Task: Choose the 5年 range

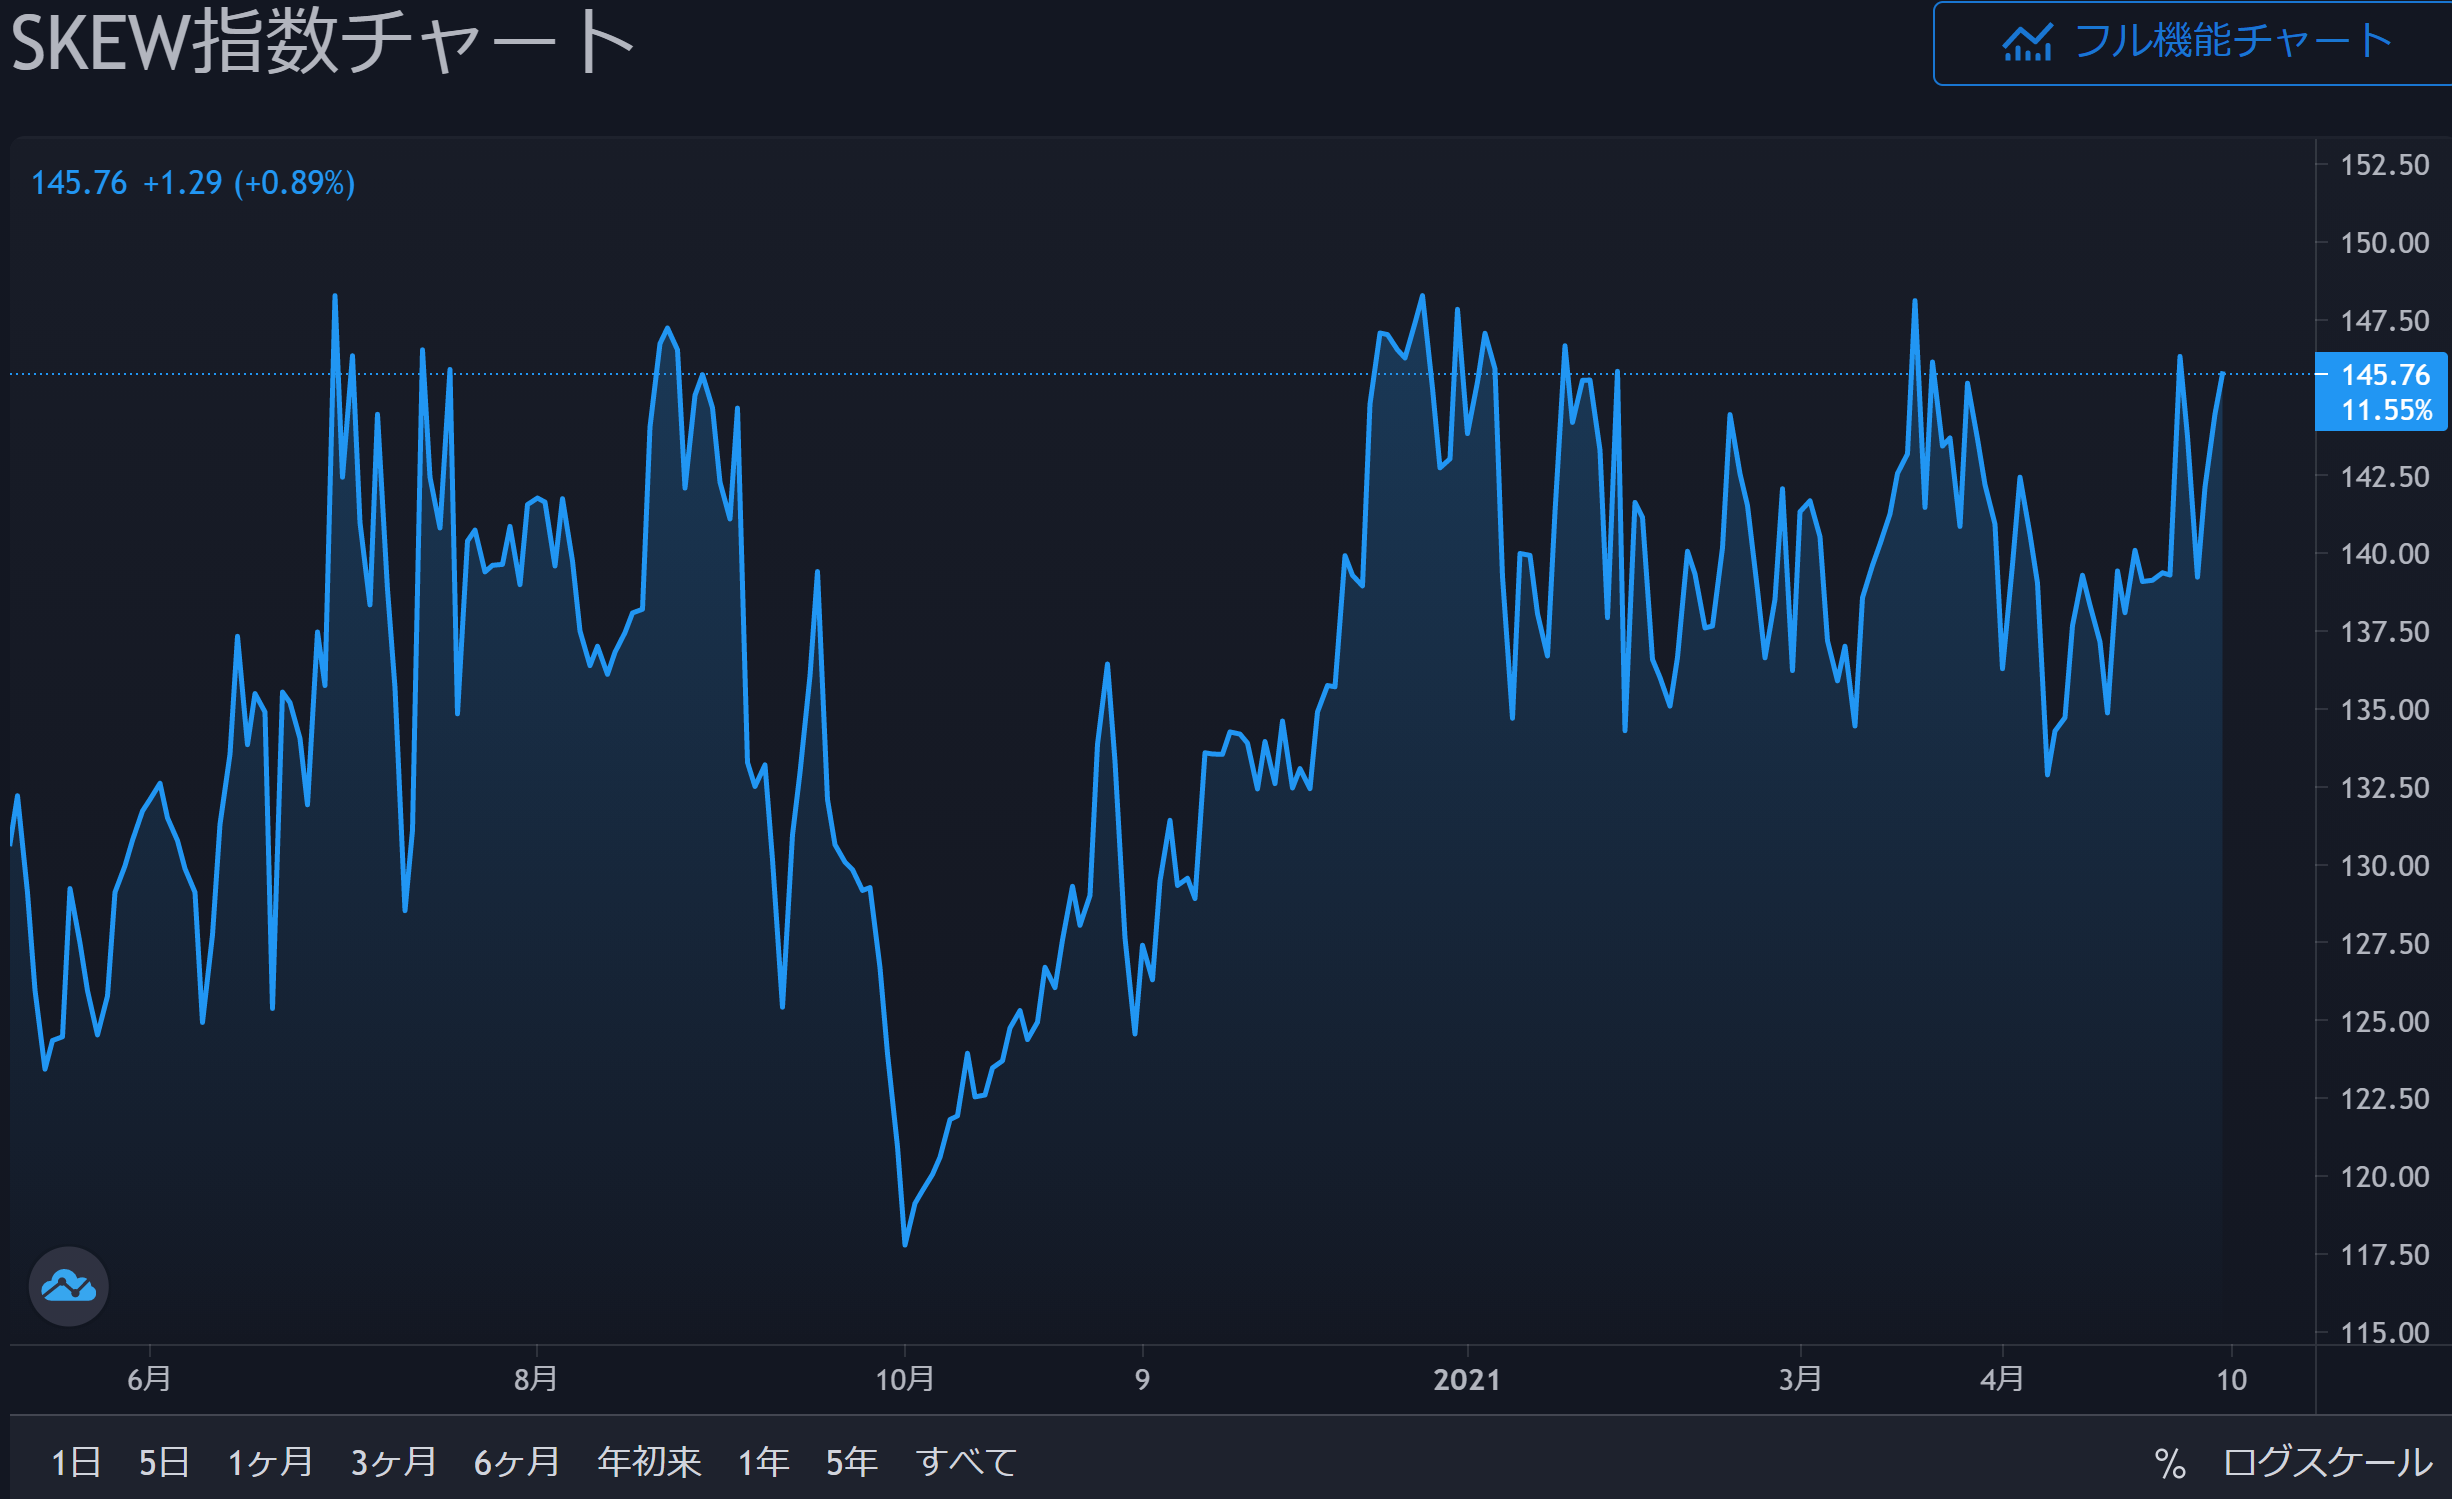Action: coord(852,1463)
